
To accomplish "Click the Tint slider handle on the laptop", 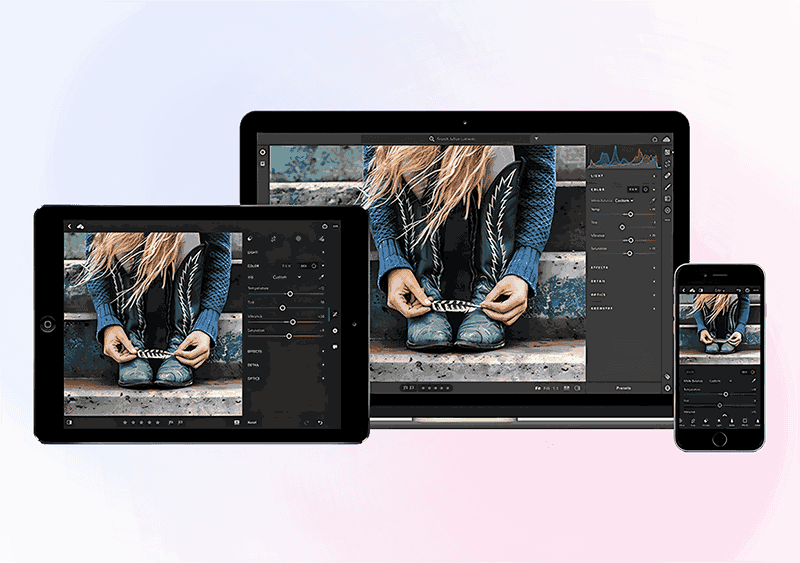I will point(622,227).
